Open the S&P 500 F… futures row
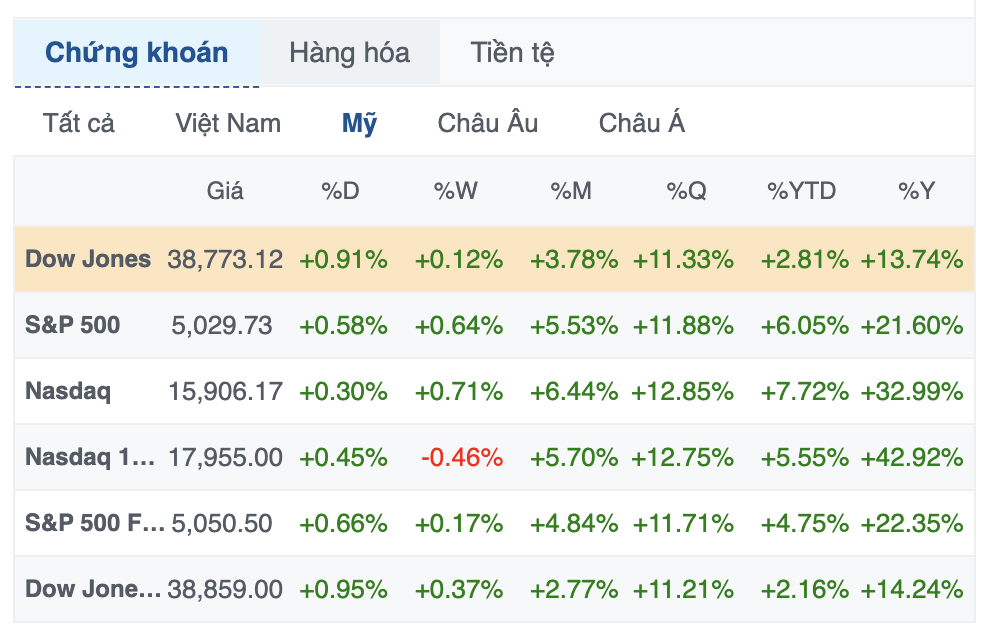 95,523
